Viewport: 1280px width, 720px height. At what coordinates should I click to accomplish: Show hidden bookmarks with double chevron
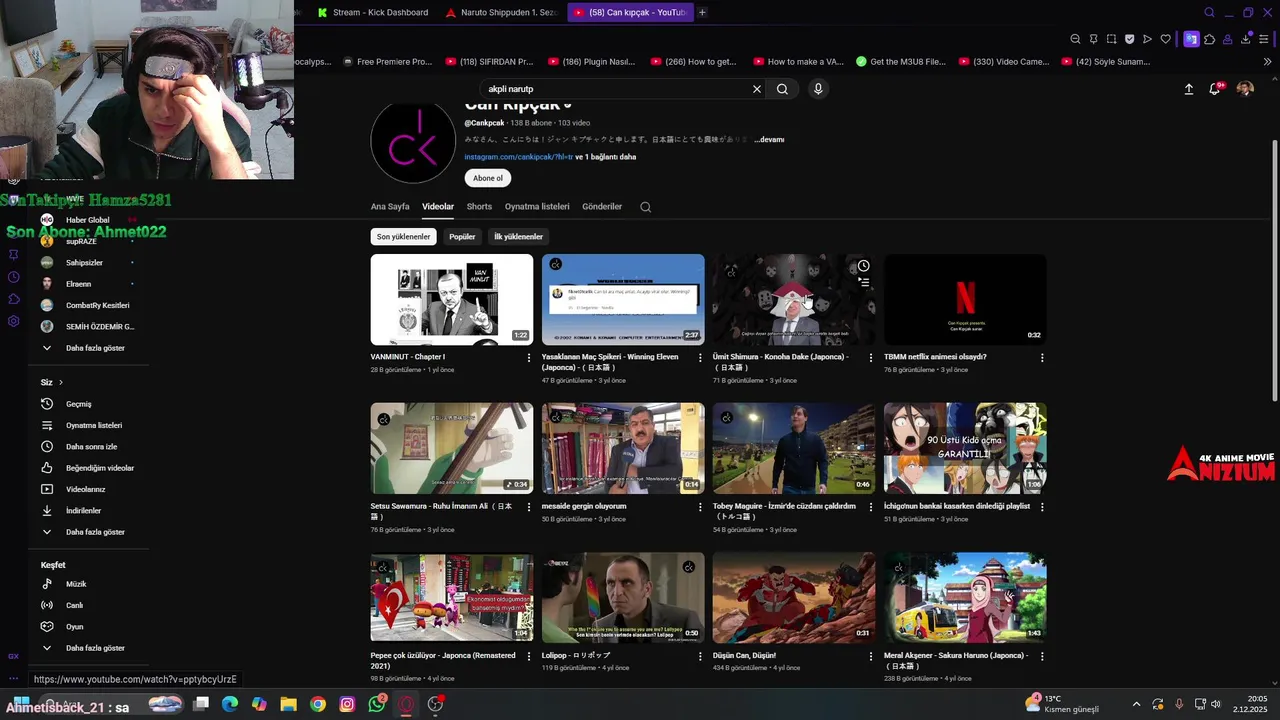point(1267,62)
